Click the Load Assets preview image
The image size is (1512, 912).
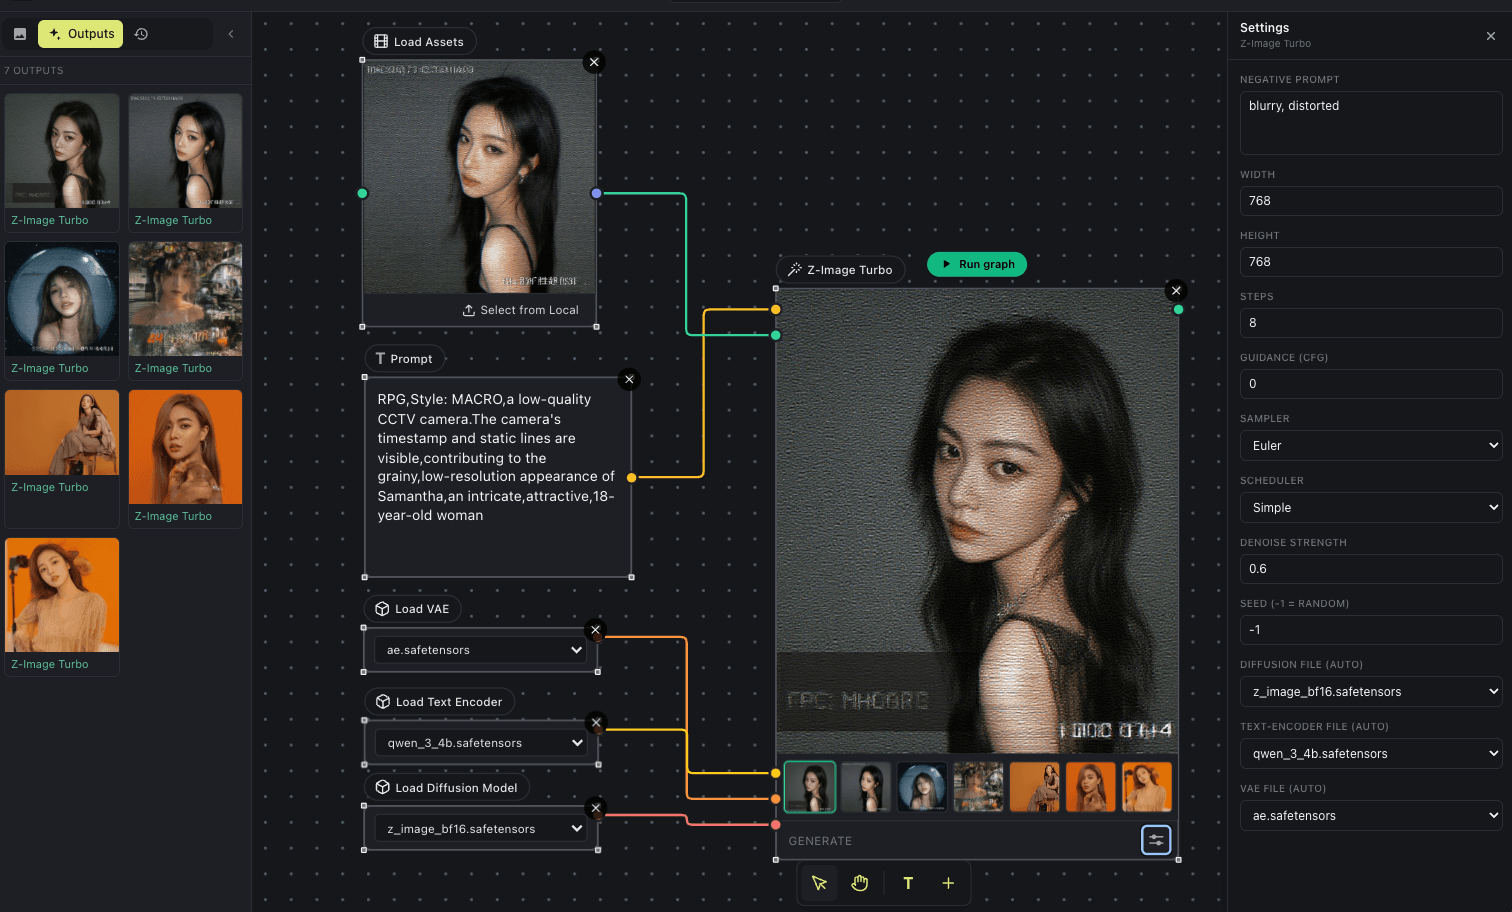[x=479, y=177]
